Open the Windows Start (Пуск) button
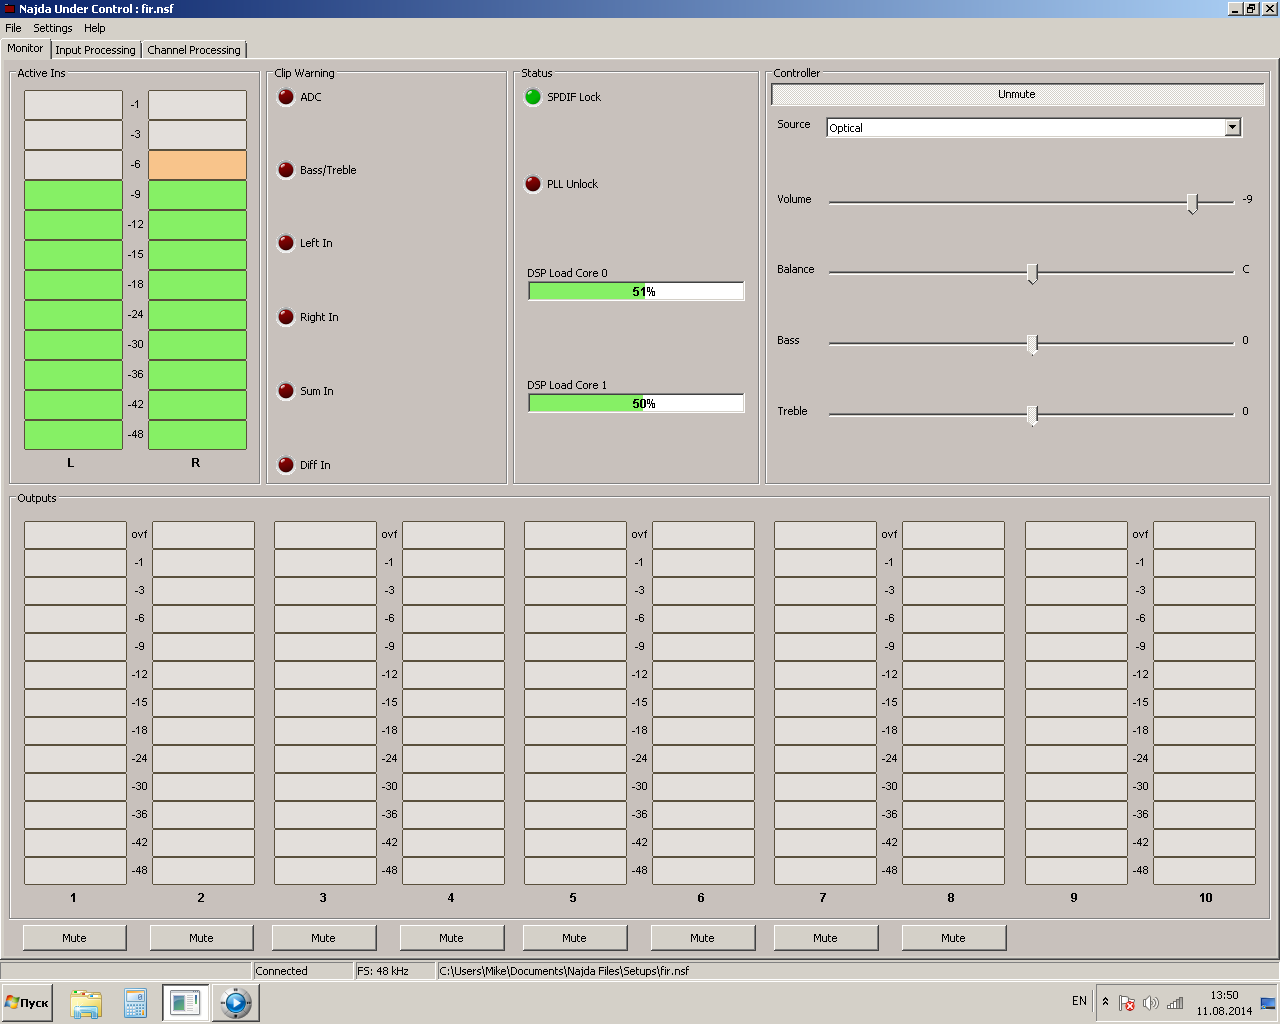This screenshot has height=1024, width=1280. pyautogui.click(x=27, y=1002)
